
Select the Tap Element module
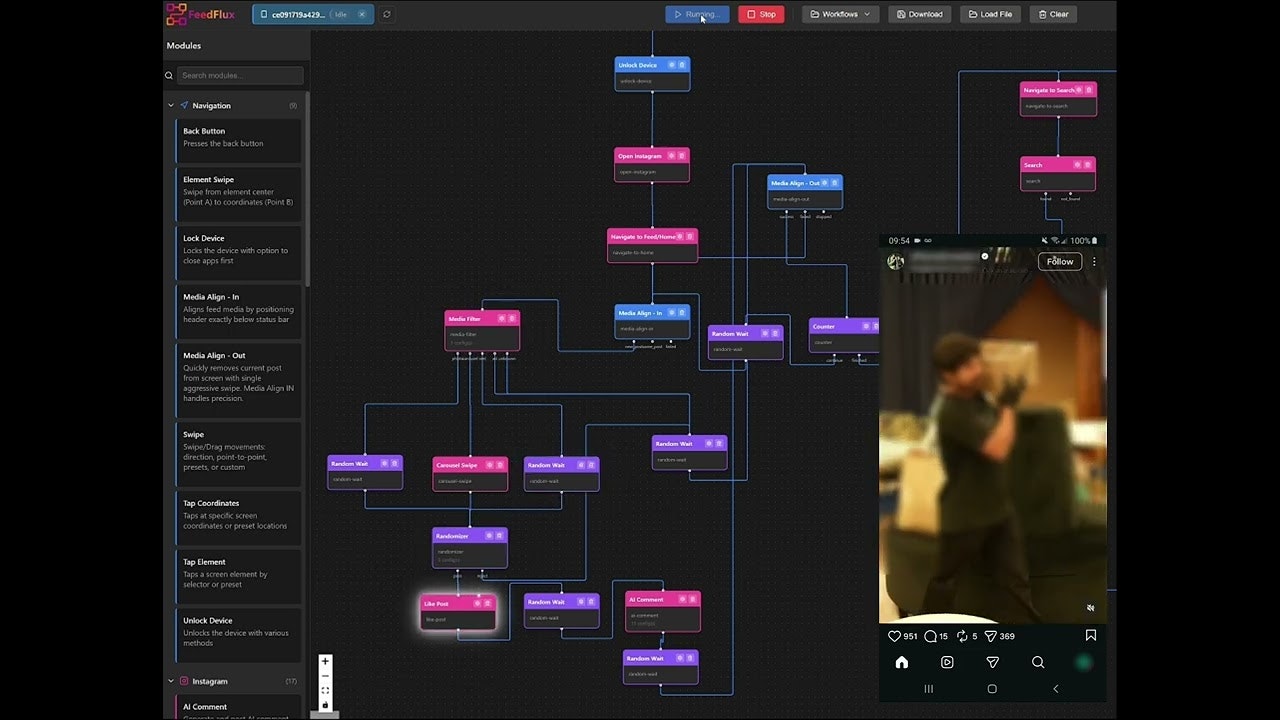tap(239, 577)
